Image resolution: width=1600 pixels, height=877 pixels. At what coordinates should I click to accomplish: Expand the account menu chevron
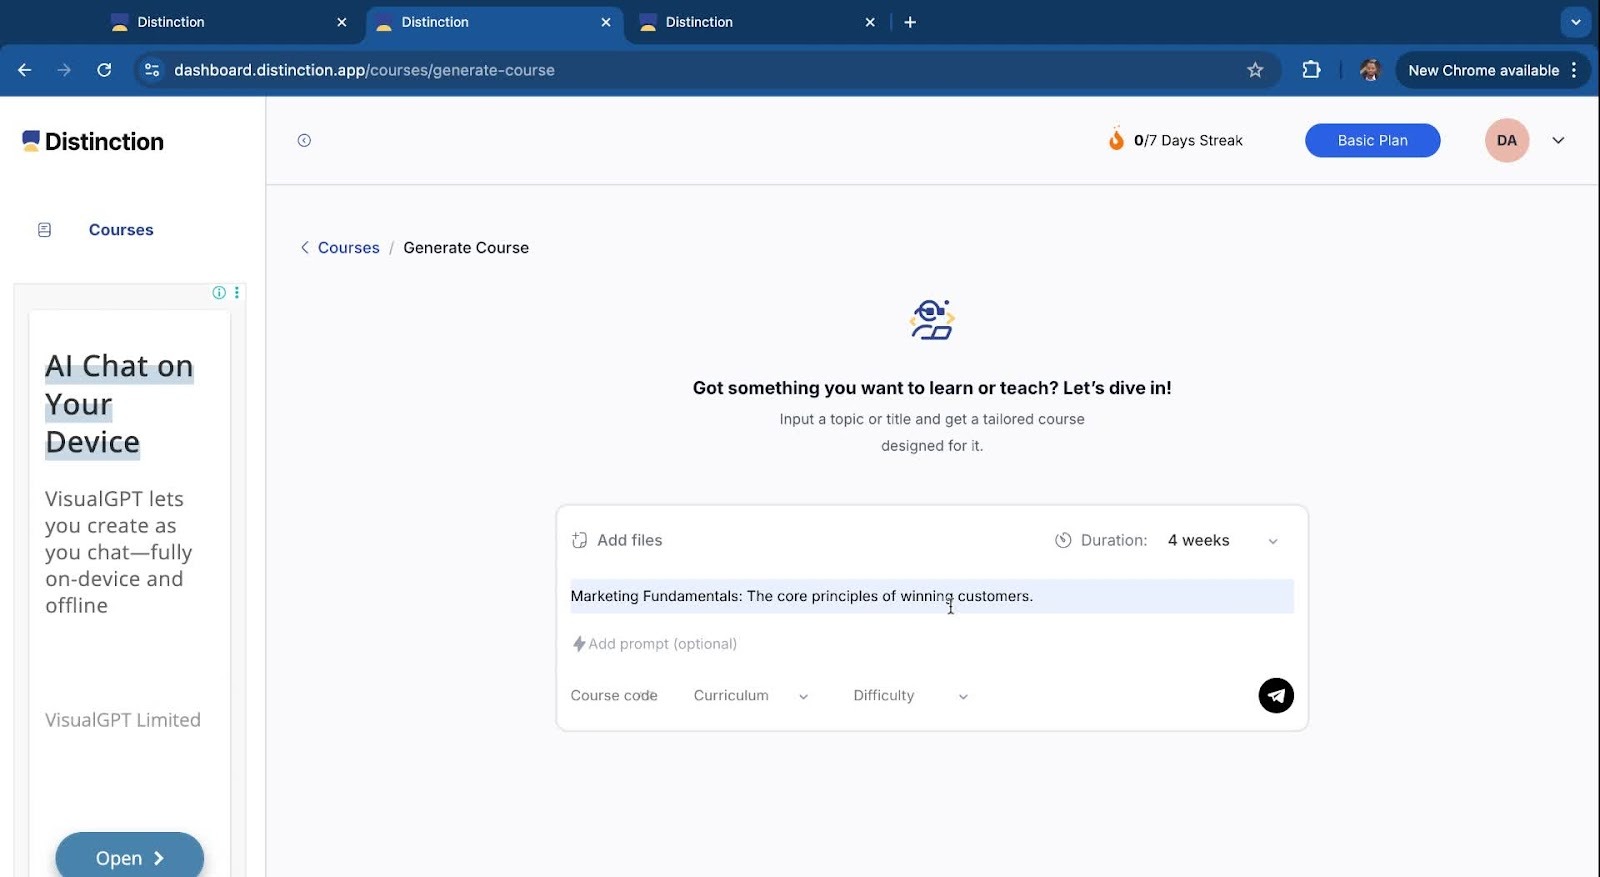click(x=1558, y=141)
